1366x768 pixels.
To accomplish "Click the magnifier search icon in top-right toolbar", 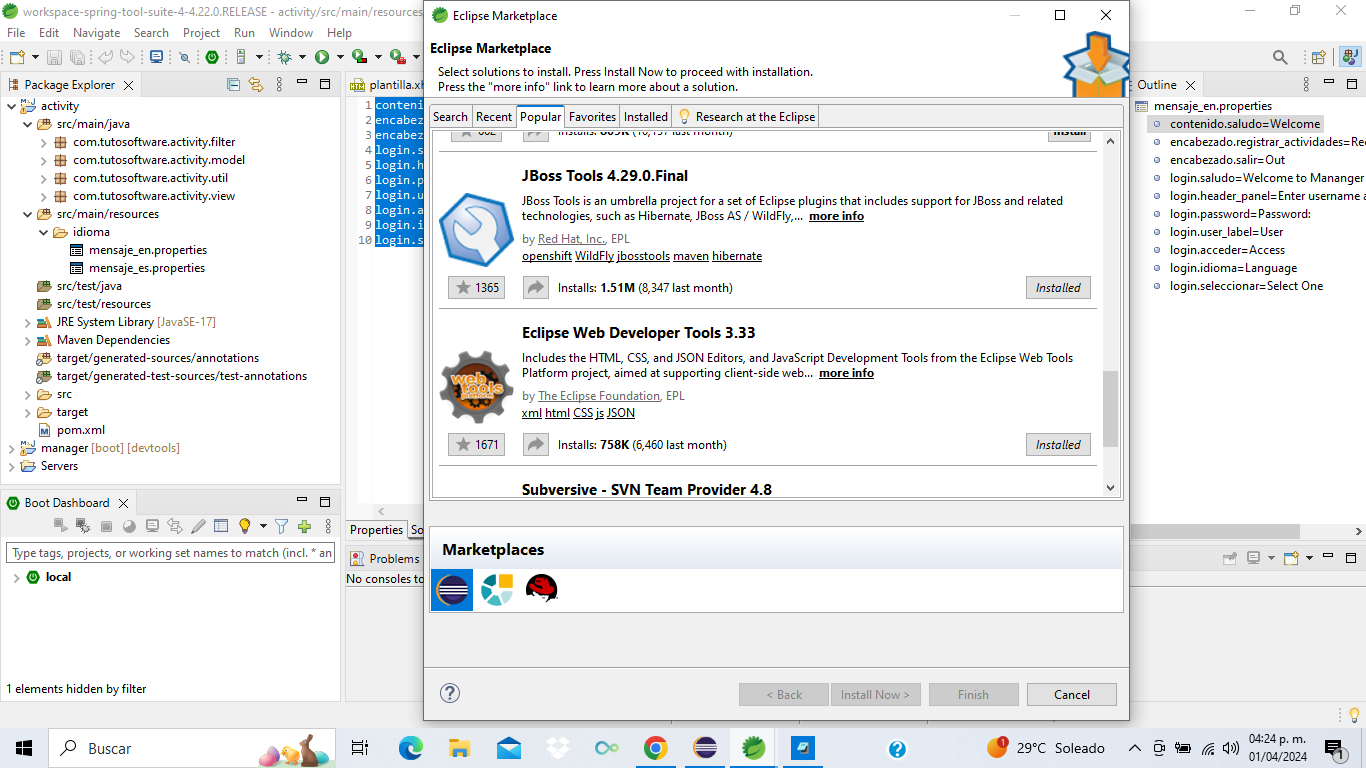I will pyautogui.click(x=1280, y=57).
